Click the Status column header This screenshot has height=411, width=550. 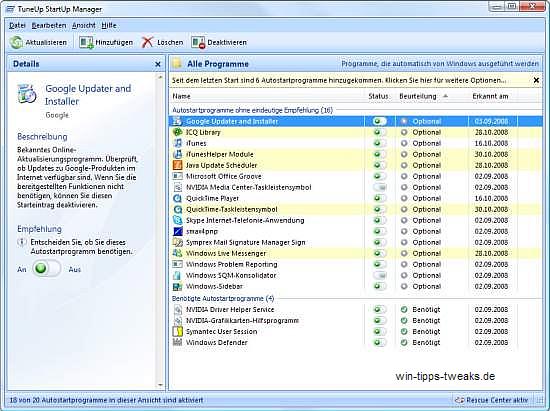coord(378,96)
